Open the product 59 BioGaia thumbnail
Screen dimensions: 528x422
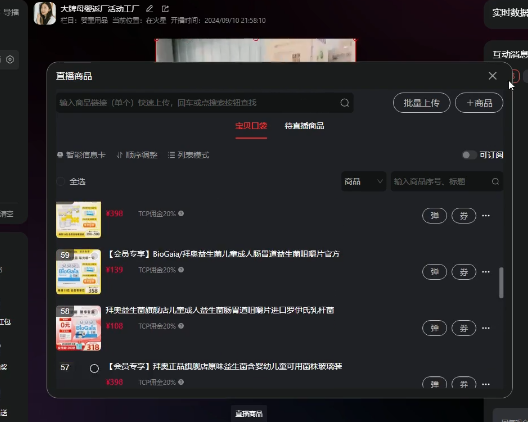point(78,272)
